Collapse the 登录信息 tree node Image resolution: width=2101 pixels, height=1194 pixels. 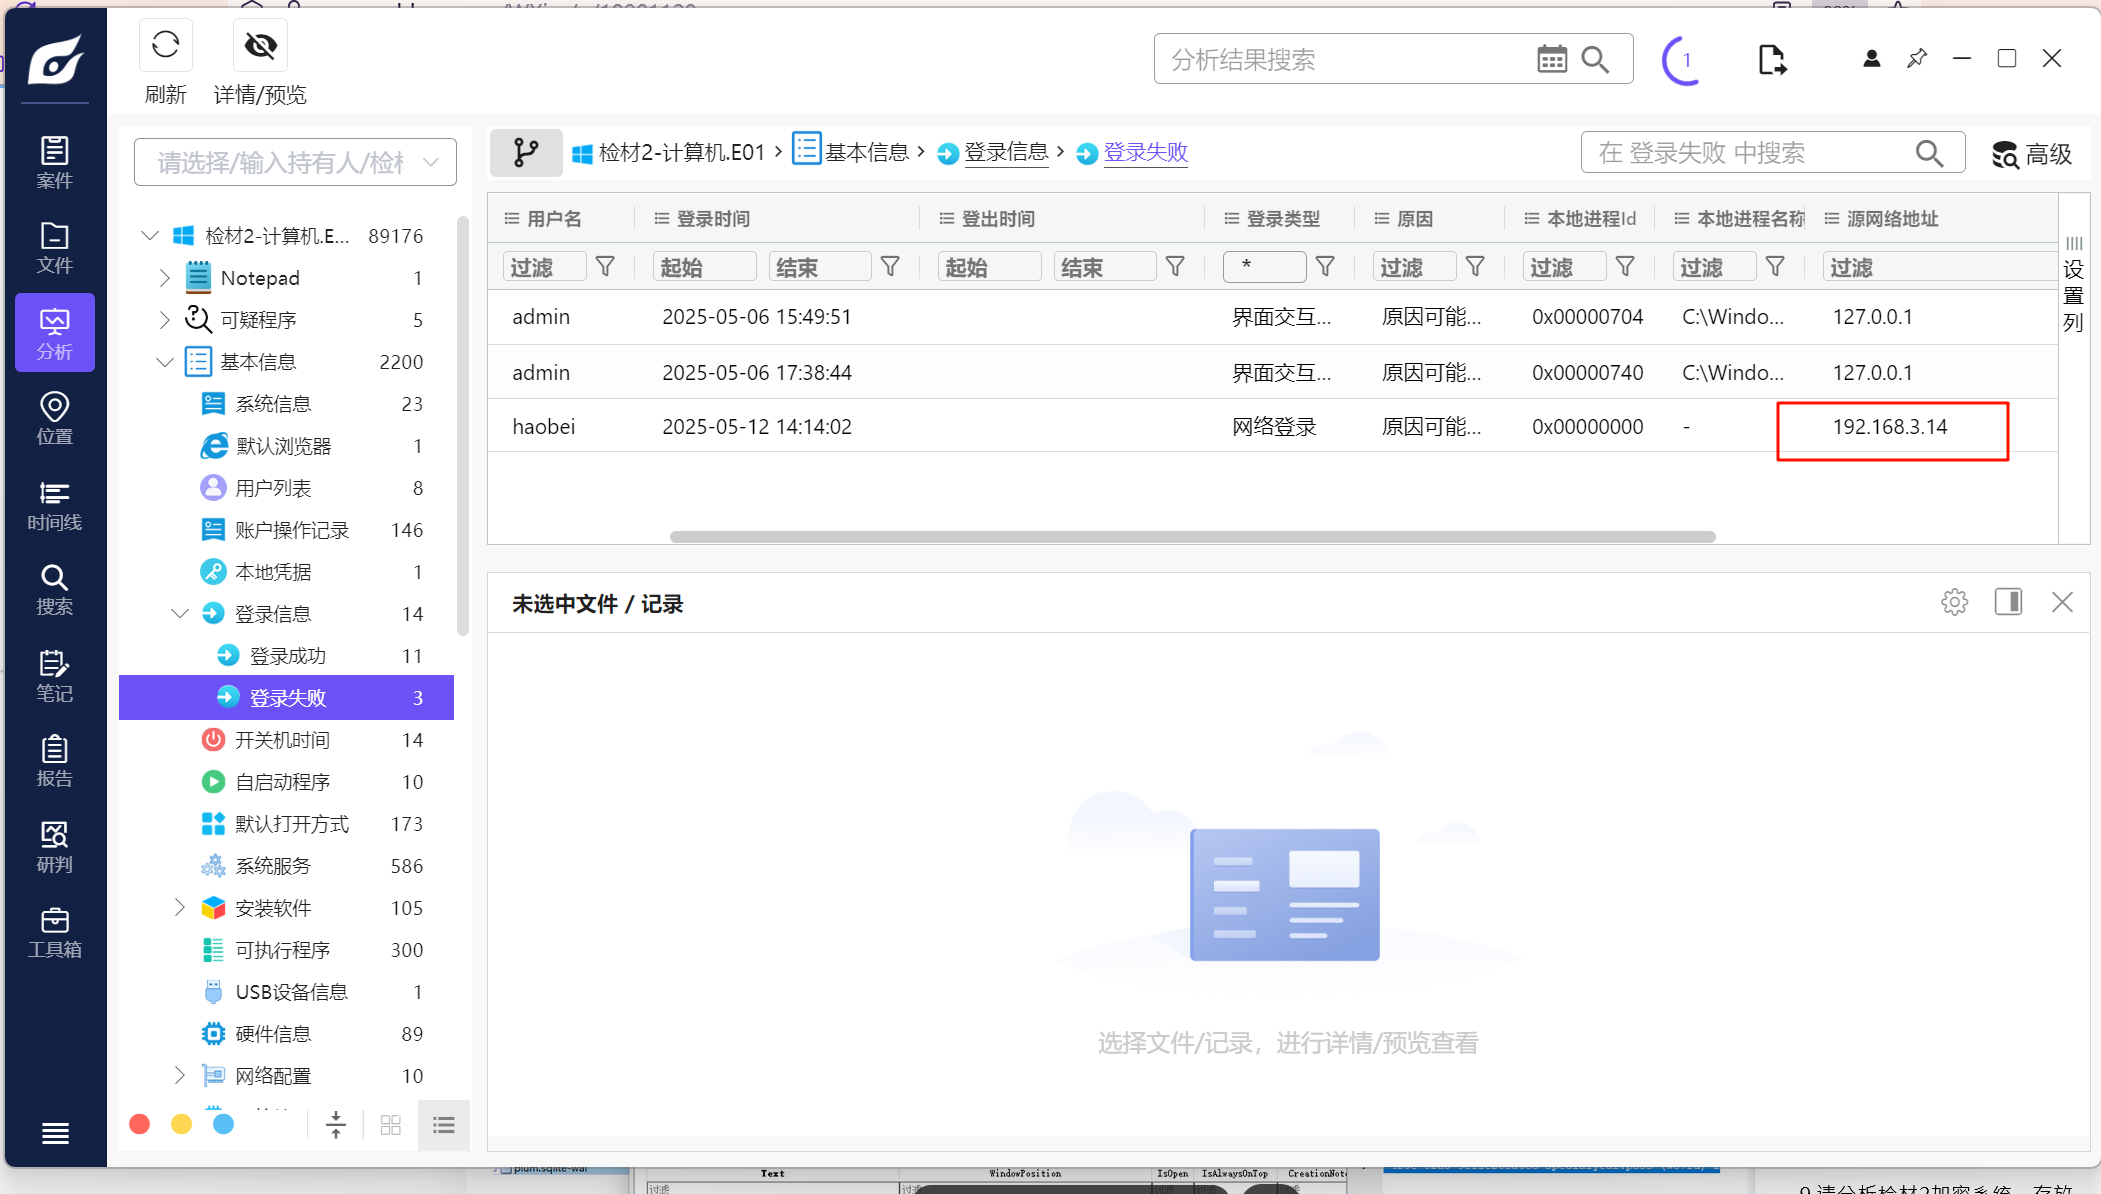click(180, 614)
